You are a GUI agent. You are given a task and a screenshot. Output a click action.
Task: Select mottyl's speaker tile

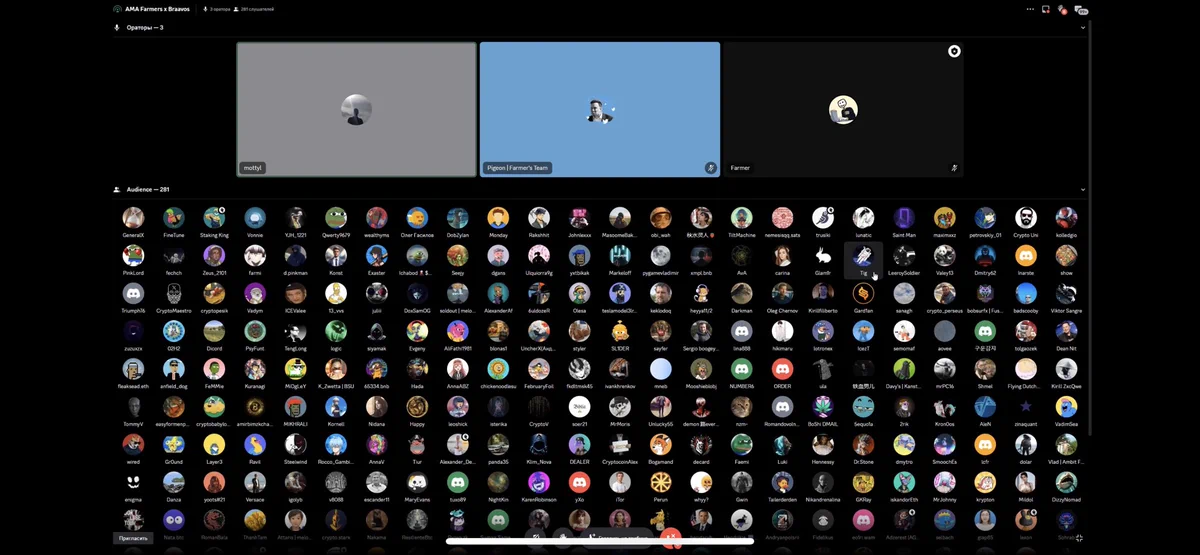(x=356, y=109)
